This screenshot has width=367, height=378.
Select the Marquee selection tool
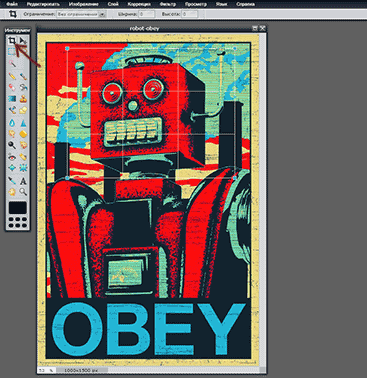click(x=12, y=51)
